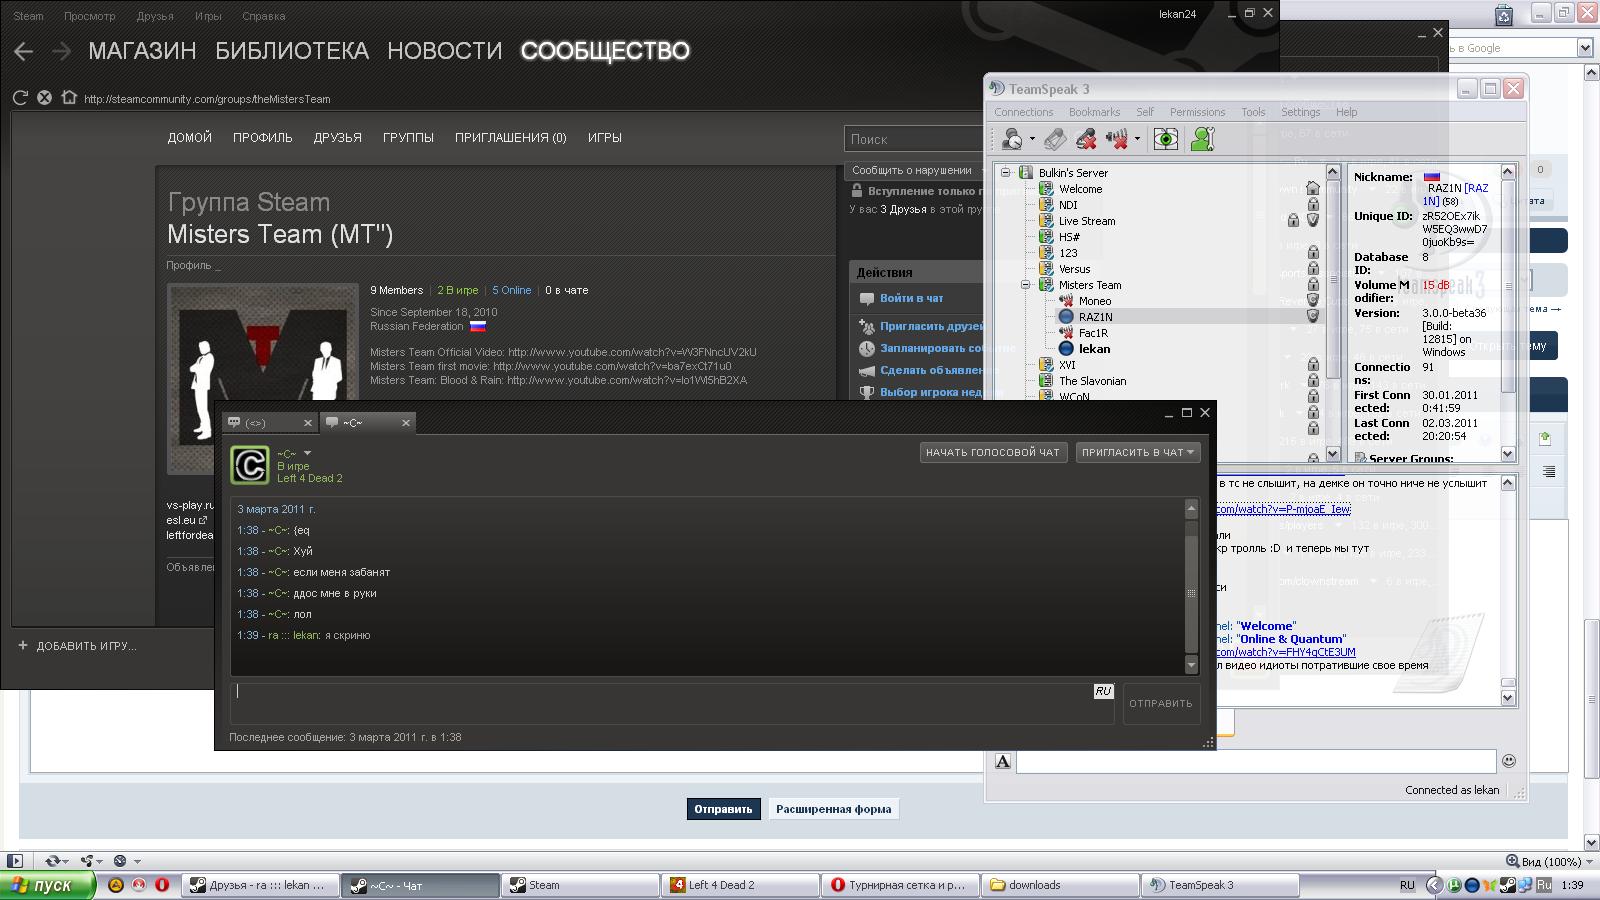Close the (<>) chat tab
This screenshot has height=900, width=1600.
(x=308, y=423)
